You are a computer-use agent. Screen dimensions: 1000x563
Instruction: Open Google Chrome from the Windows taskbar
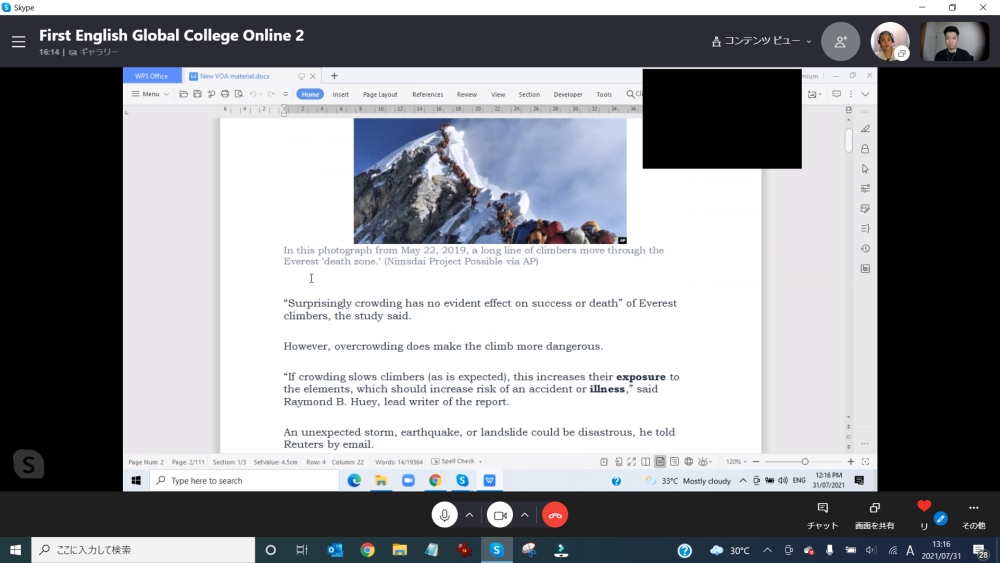[x=367, y=550]
